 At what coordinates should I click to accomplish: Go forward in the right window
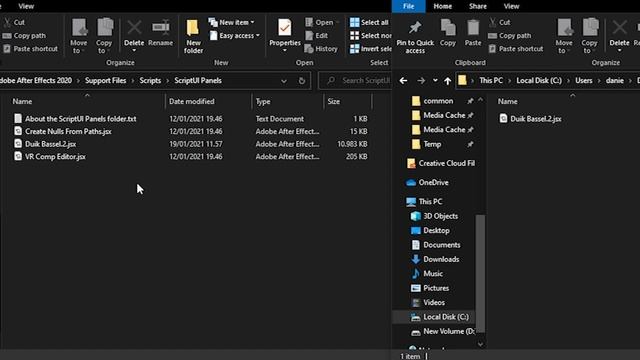[x=421, y=81]
